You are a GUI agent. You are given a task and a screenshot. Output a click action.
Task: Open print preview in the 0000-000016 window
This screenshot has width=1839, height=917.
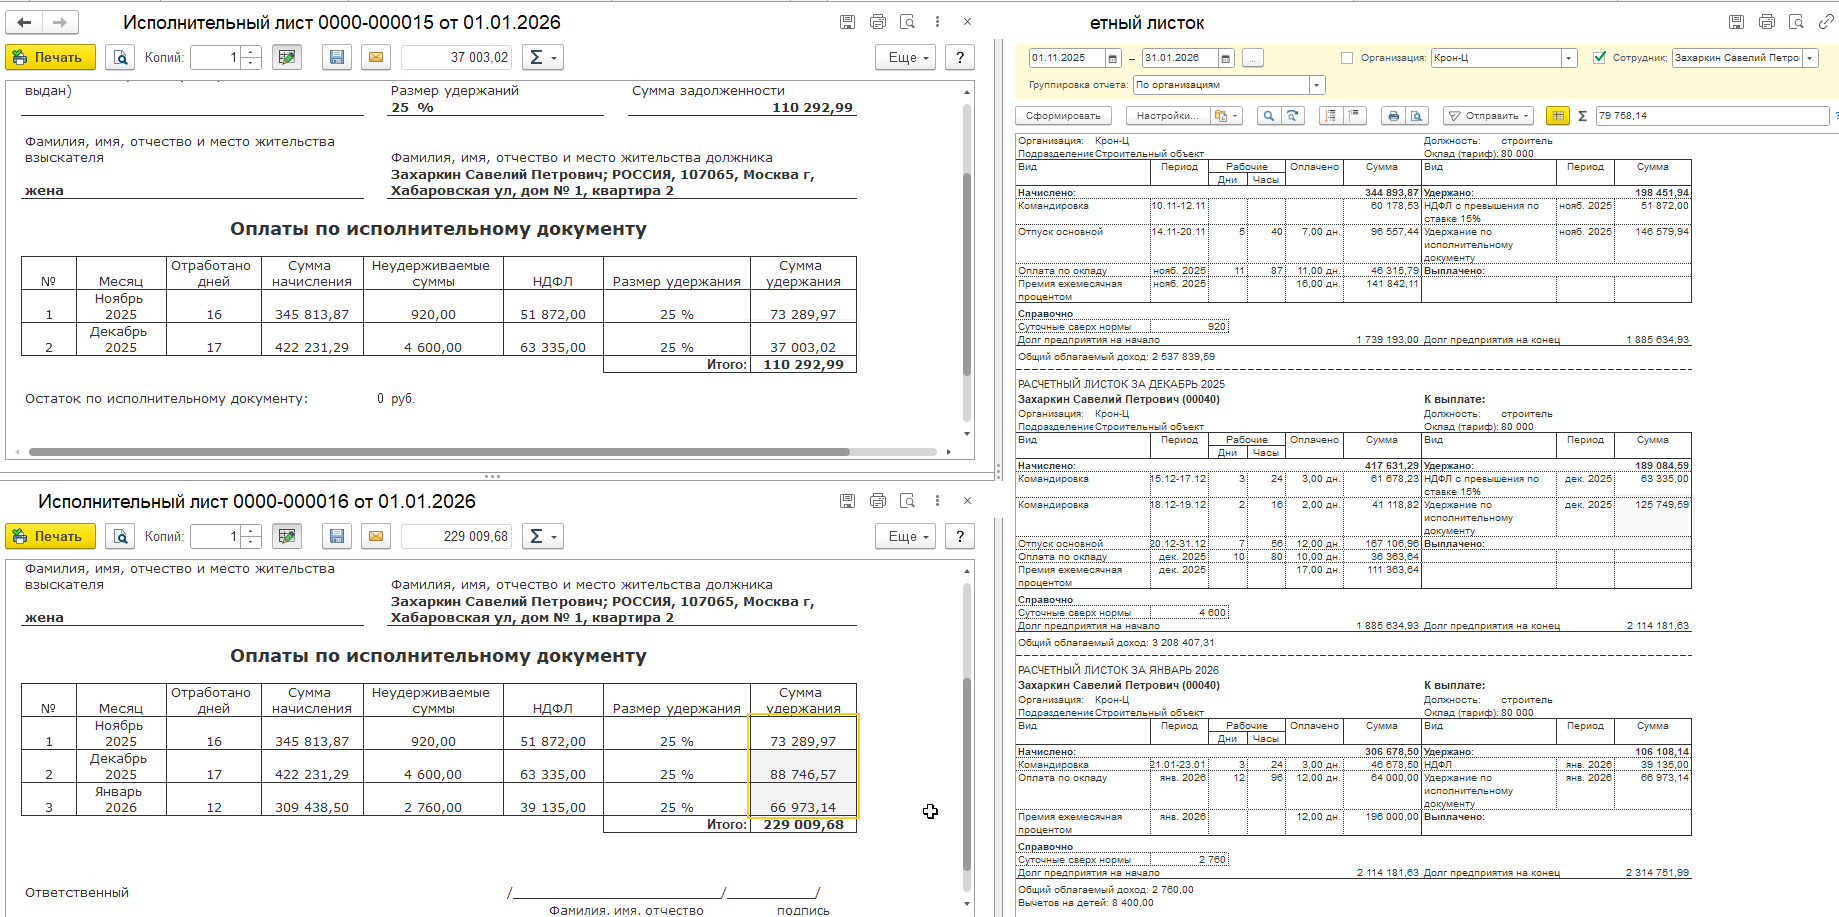point(120,536)
